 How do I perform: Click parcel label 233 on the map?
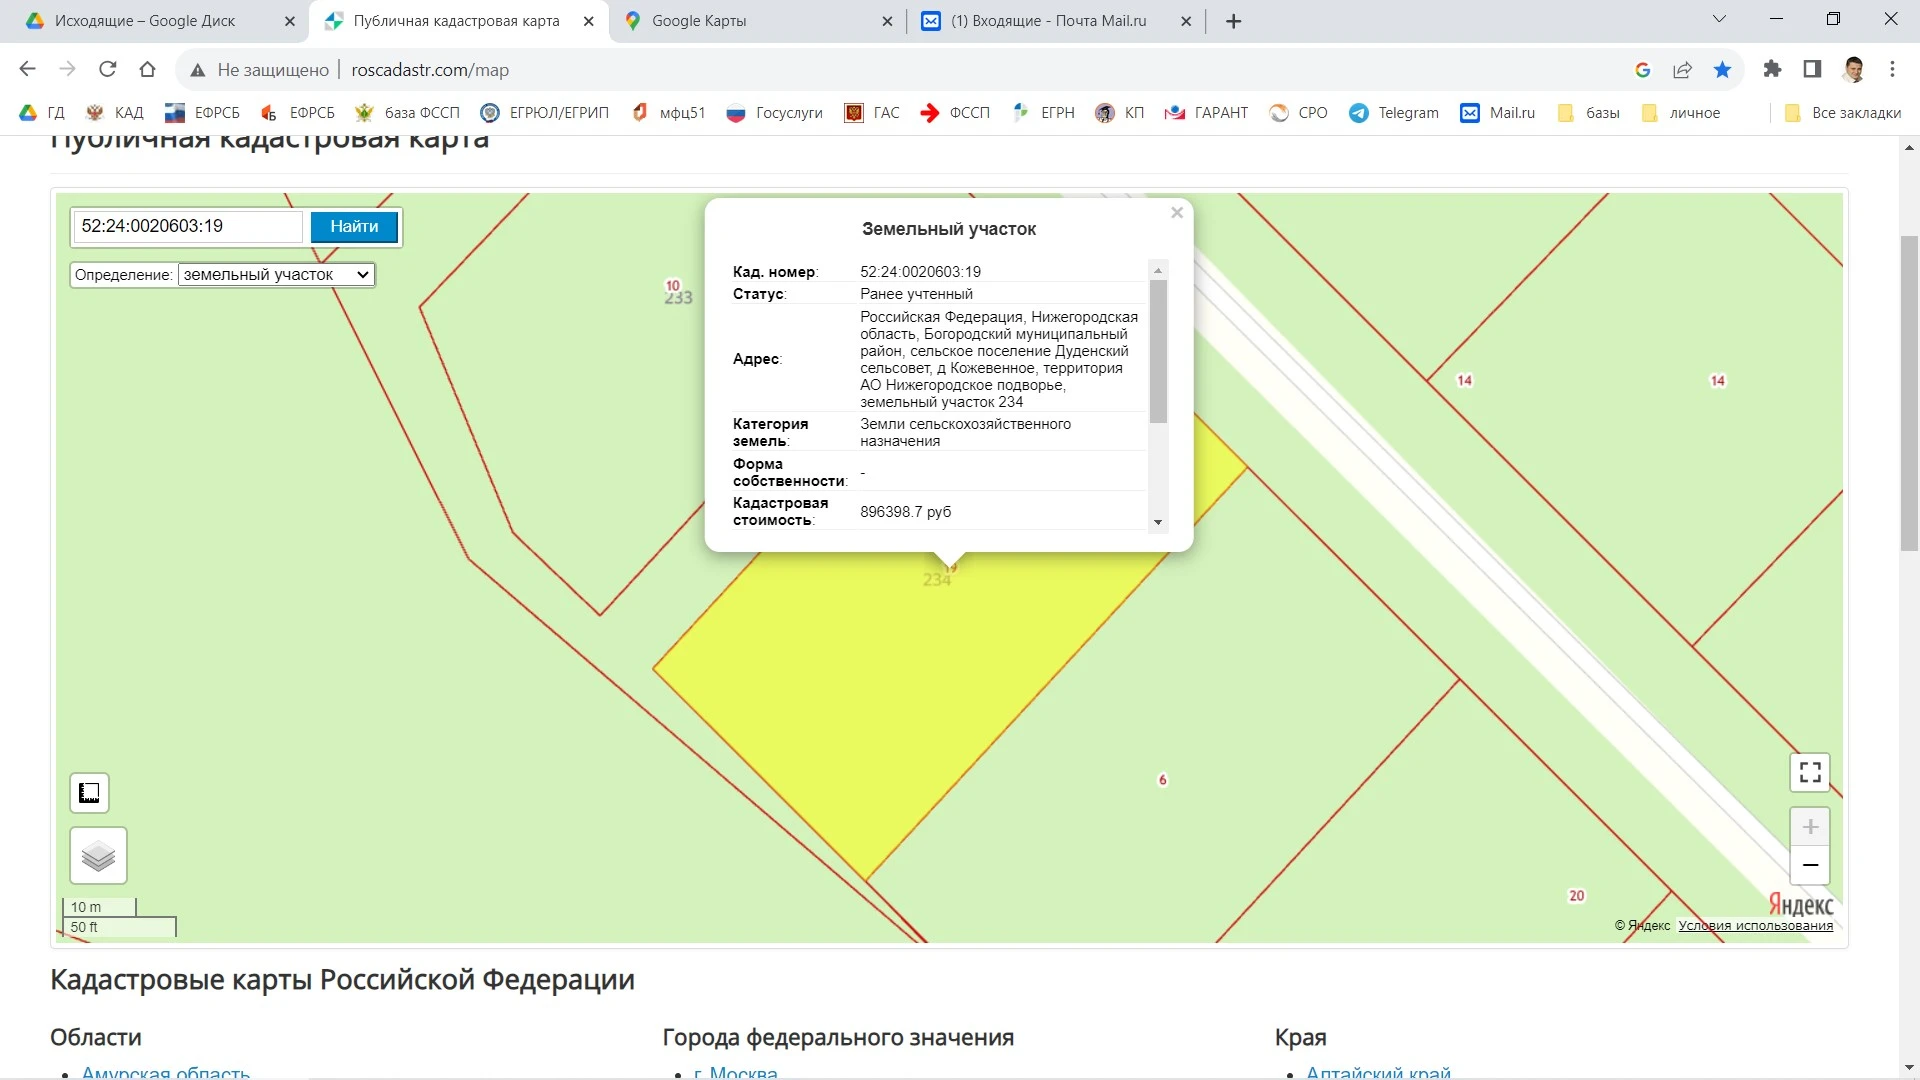click(x=678, y=298)
